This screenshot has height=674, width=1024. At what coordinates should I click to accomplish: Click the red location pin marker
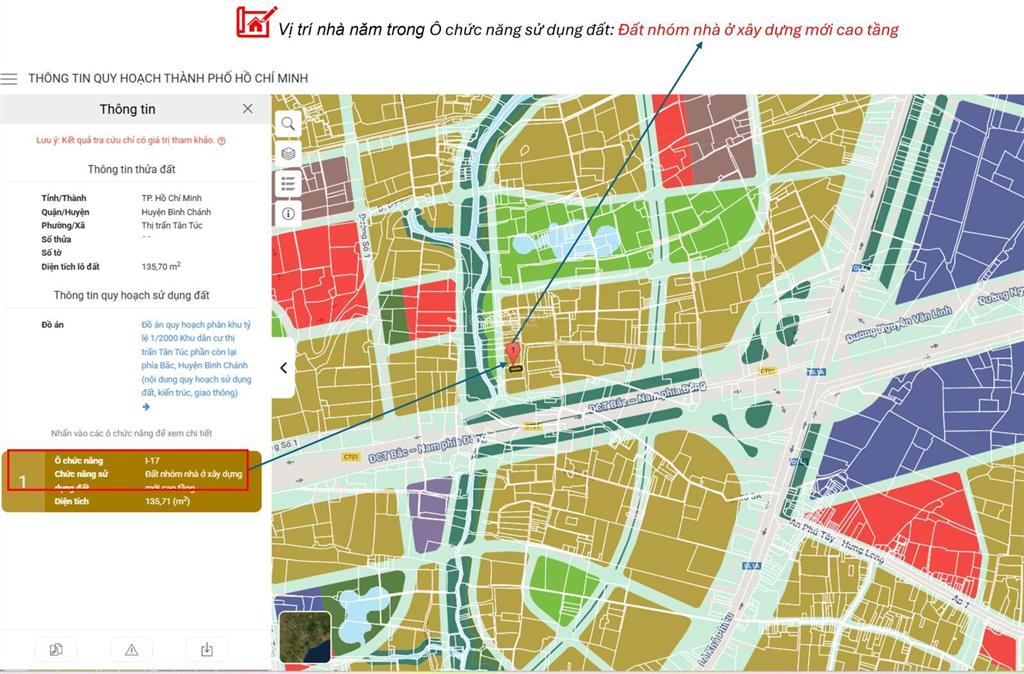pos(513,352)
